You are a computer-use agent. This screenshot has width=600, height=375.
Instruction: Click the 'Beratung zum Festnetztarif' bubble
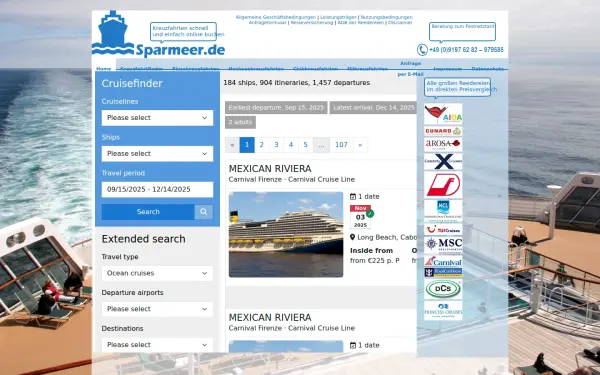point(462,32)
